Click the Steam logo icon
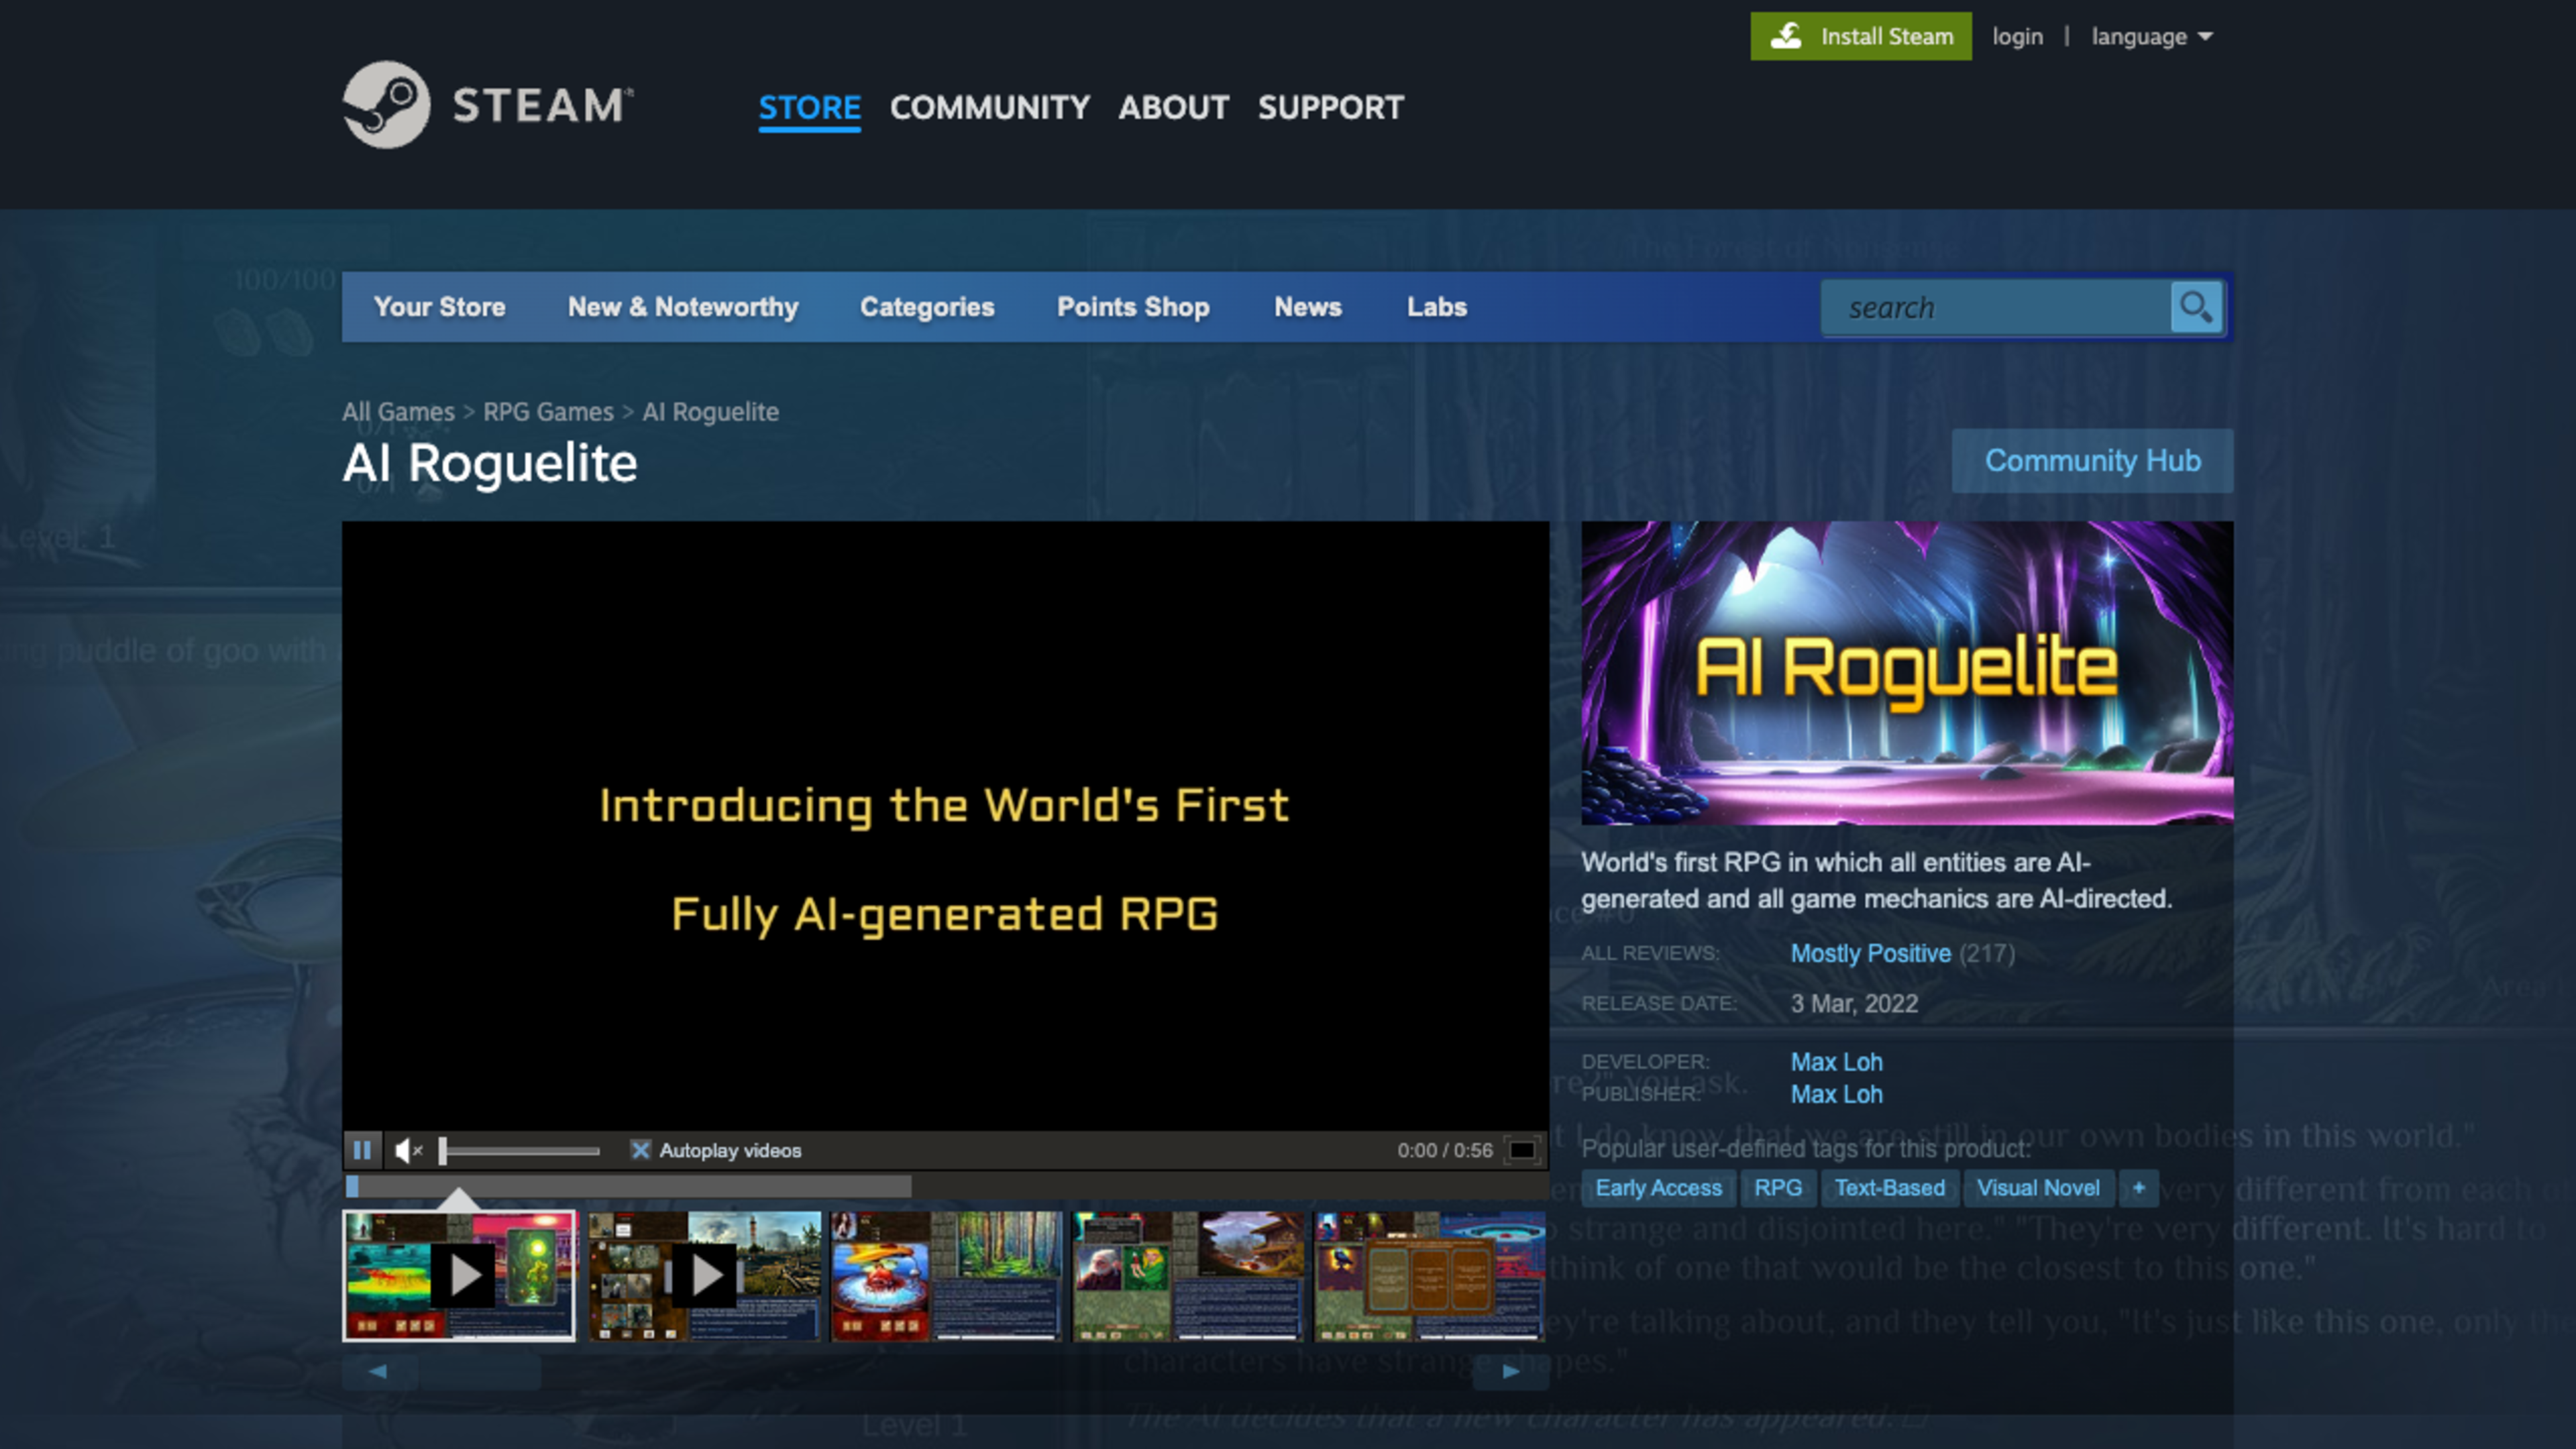This screenshot has height=1449, width=2576. click(x=386, y=104)
